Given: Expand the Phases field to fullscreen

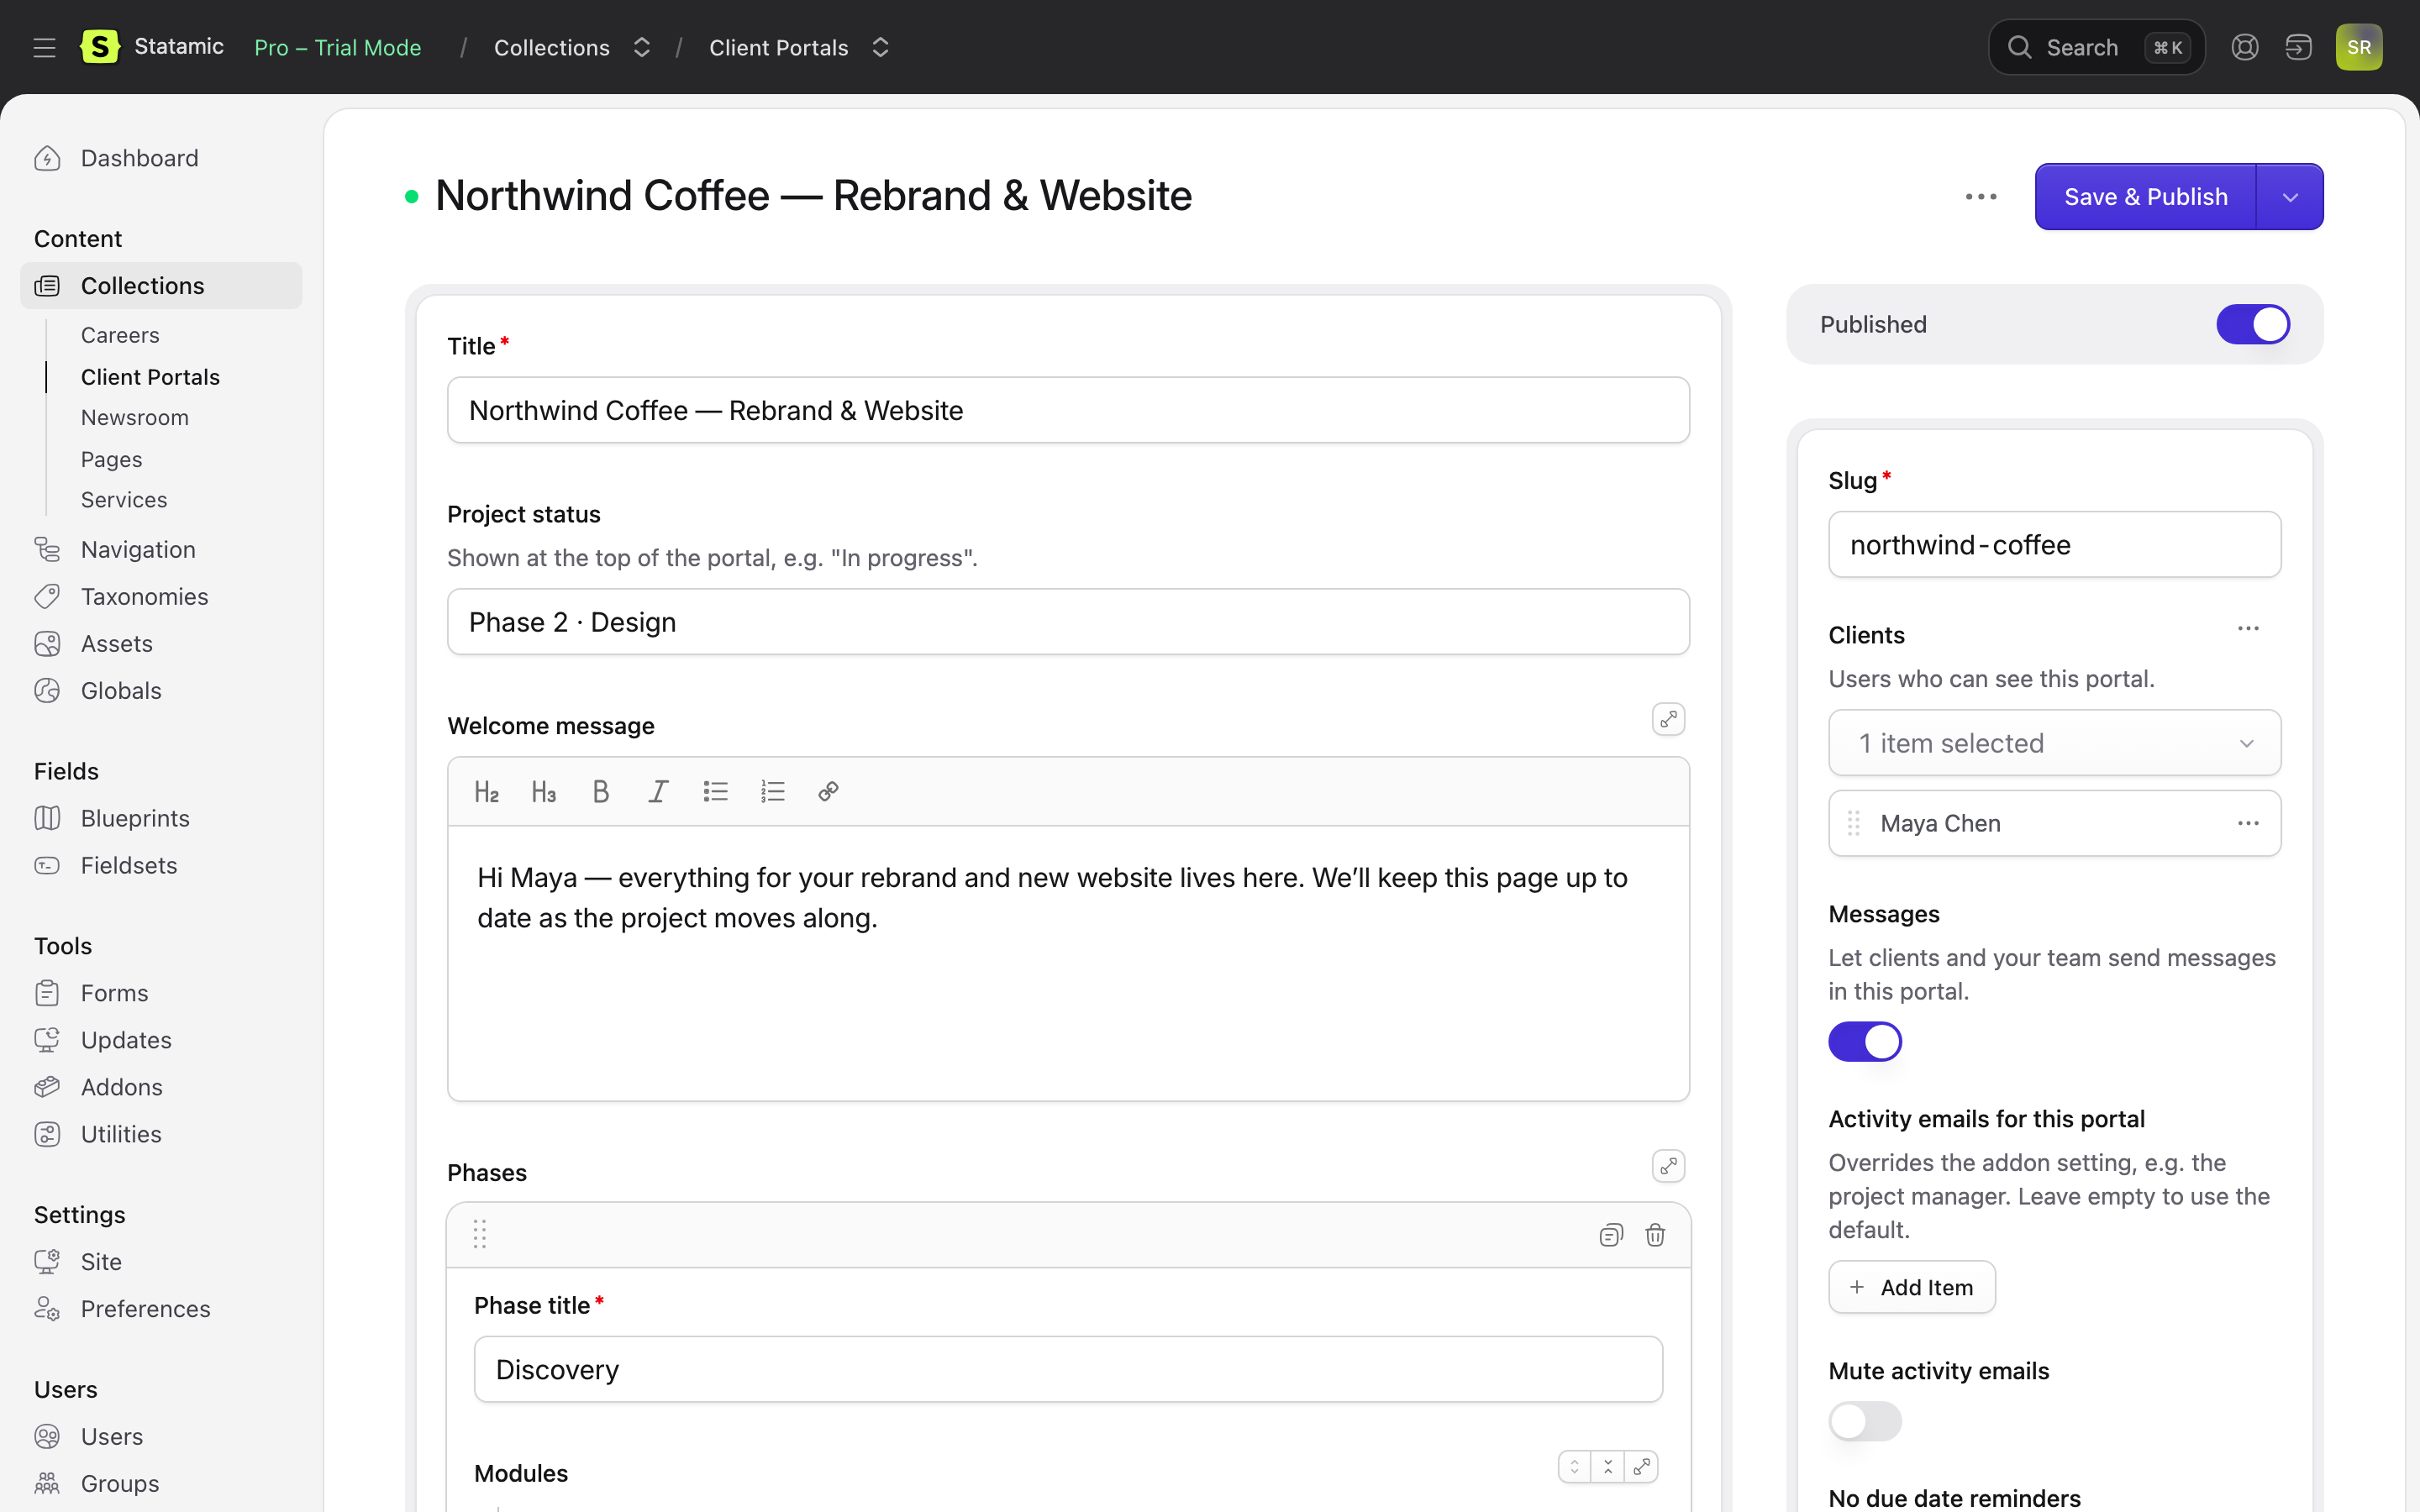Looking at the screenshot, I should (x=1668, y=1166).
